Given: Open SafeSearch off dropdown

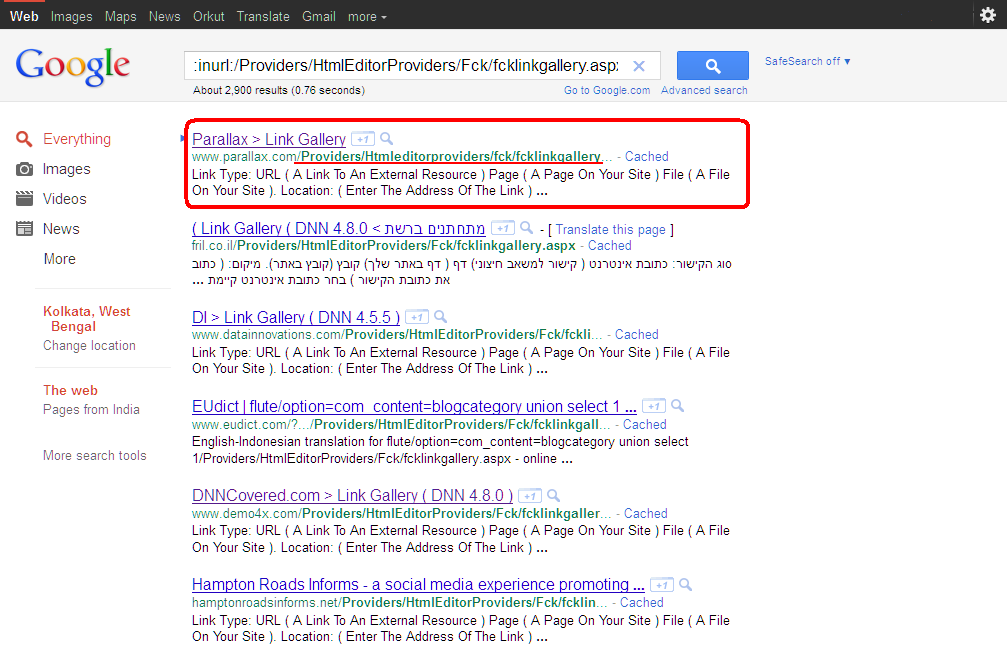Looking at the screenshot, I should [807, 61].
